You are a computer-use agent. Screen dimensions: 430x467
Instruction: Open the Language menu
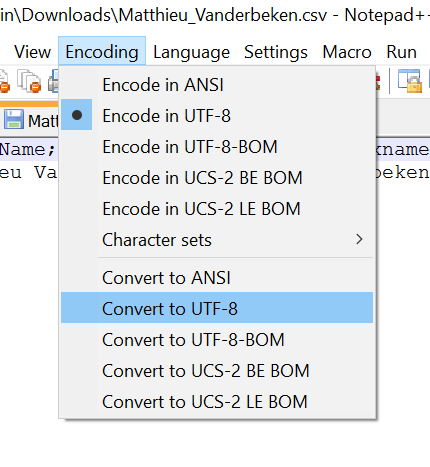point(191,52)
